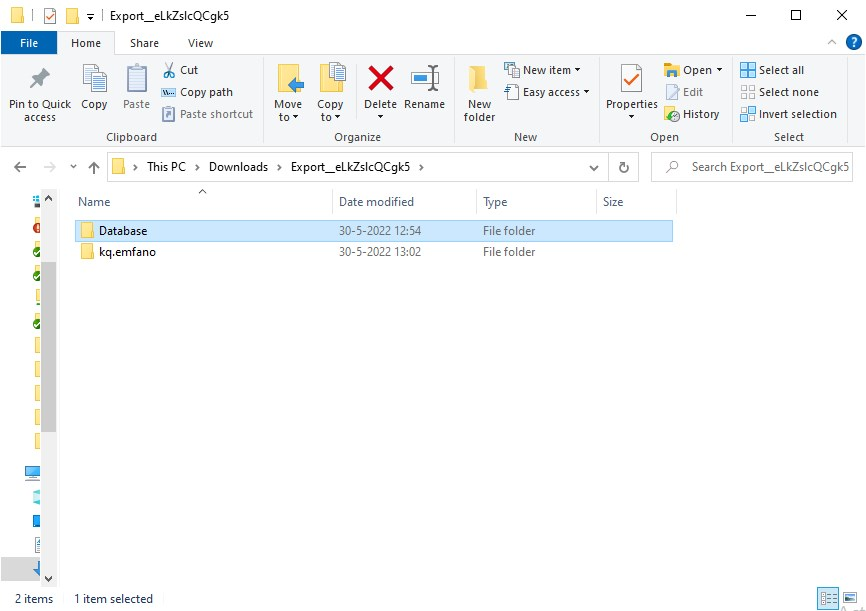Select the Database folder
The height and width of the screenshot is (611, 866).
pos(374,231)
